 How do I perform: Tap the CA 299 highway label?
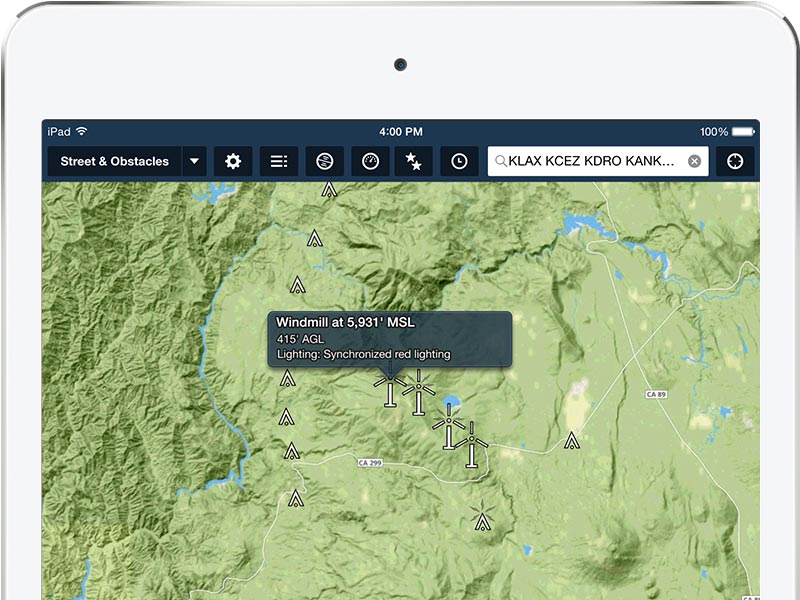pyautogui.click(x=369, y=462)
